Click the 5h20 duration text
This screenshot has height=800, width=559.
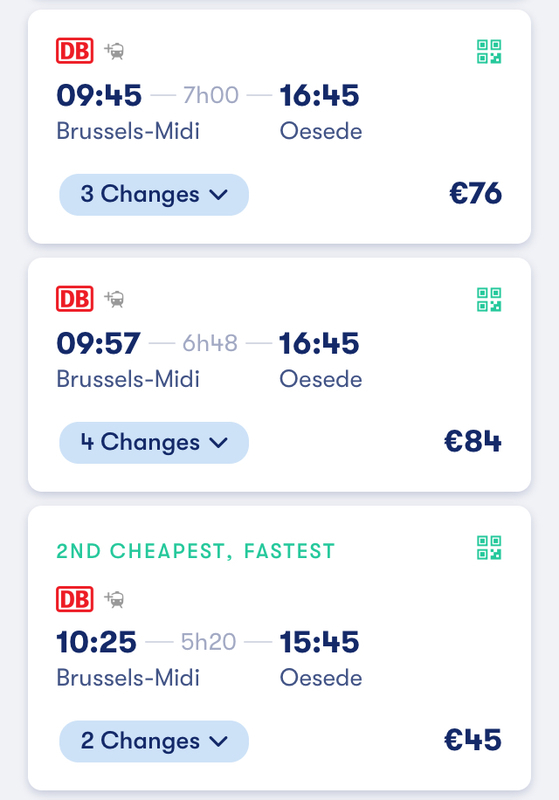[209, 642]
